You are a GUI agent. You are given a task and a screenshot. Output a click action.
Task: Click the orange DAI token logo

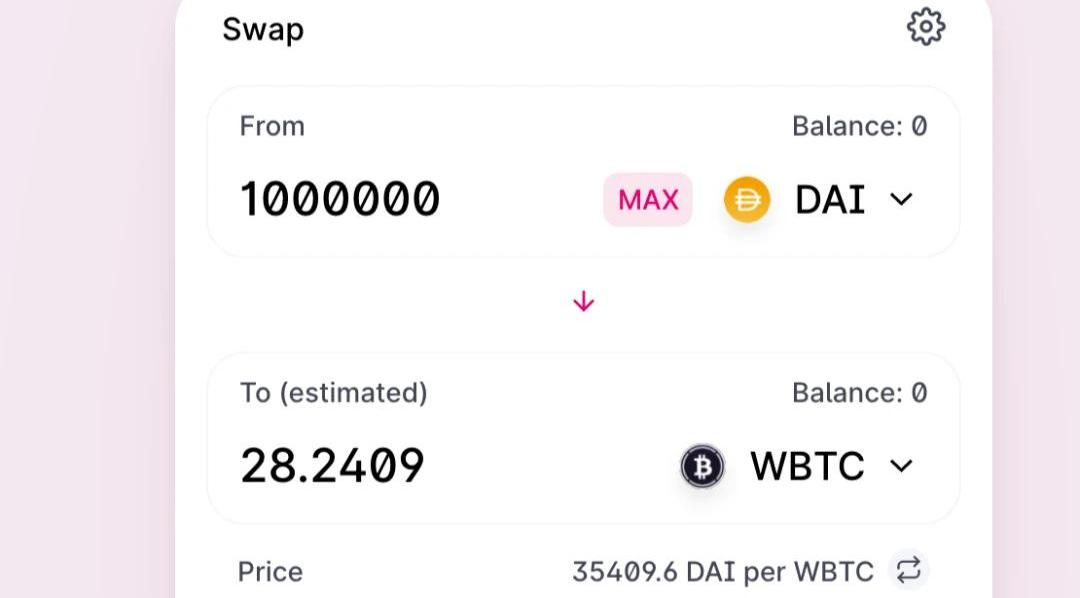747,199
